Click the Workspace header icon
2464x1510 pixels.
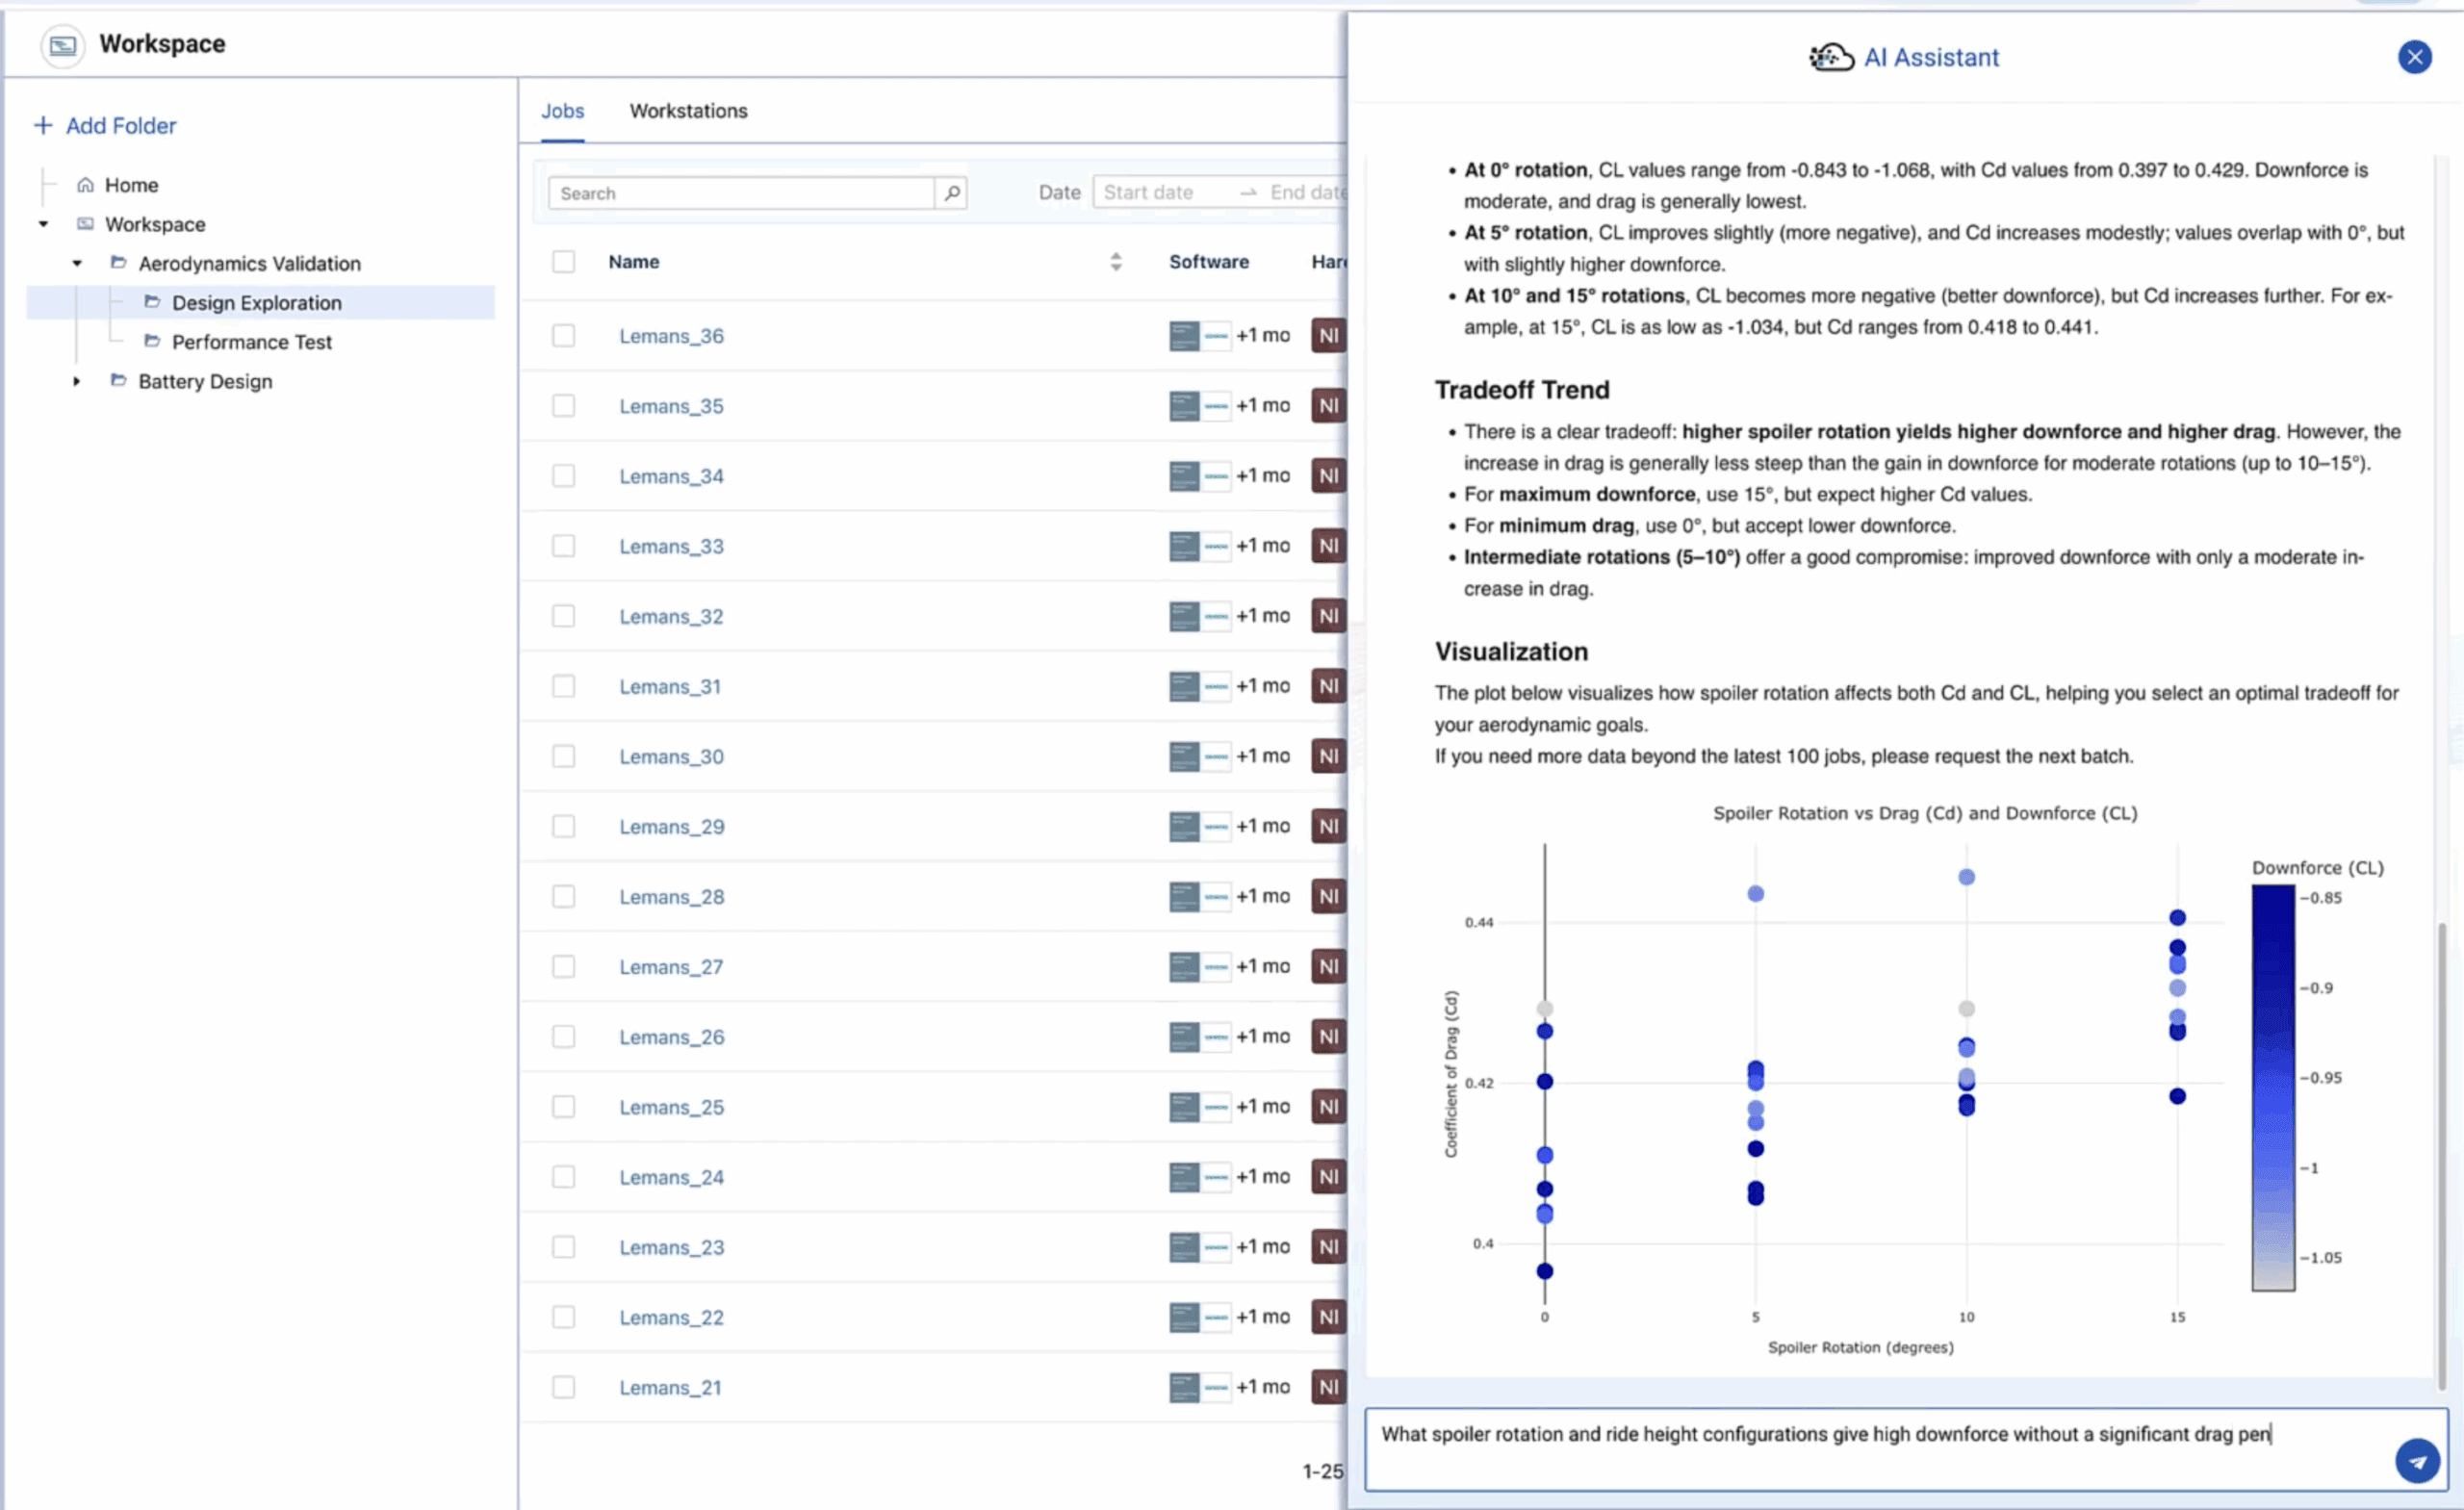click(x=63, y=45)
